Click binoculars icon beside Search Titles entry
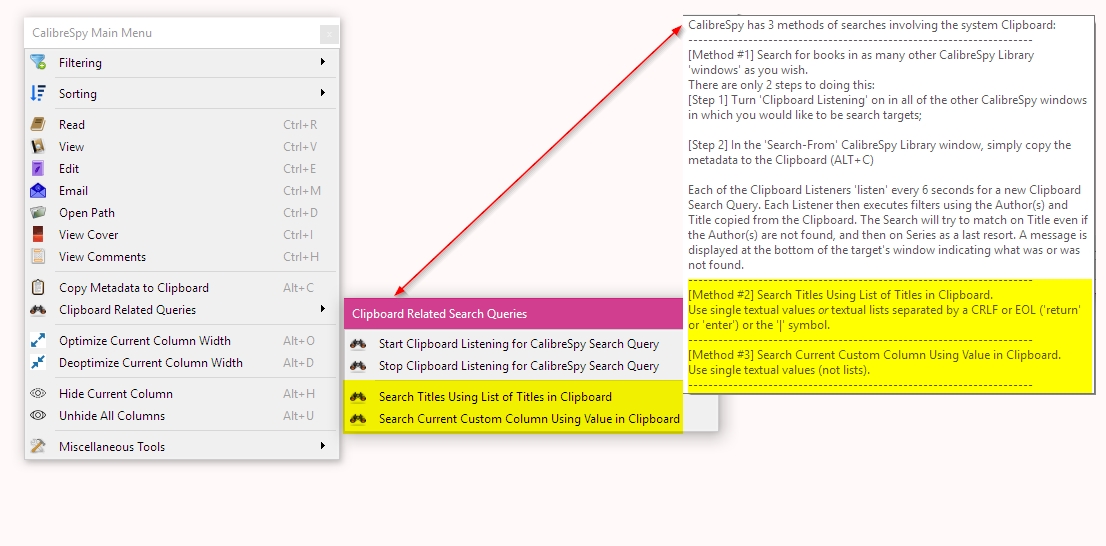 358,396
